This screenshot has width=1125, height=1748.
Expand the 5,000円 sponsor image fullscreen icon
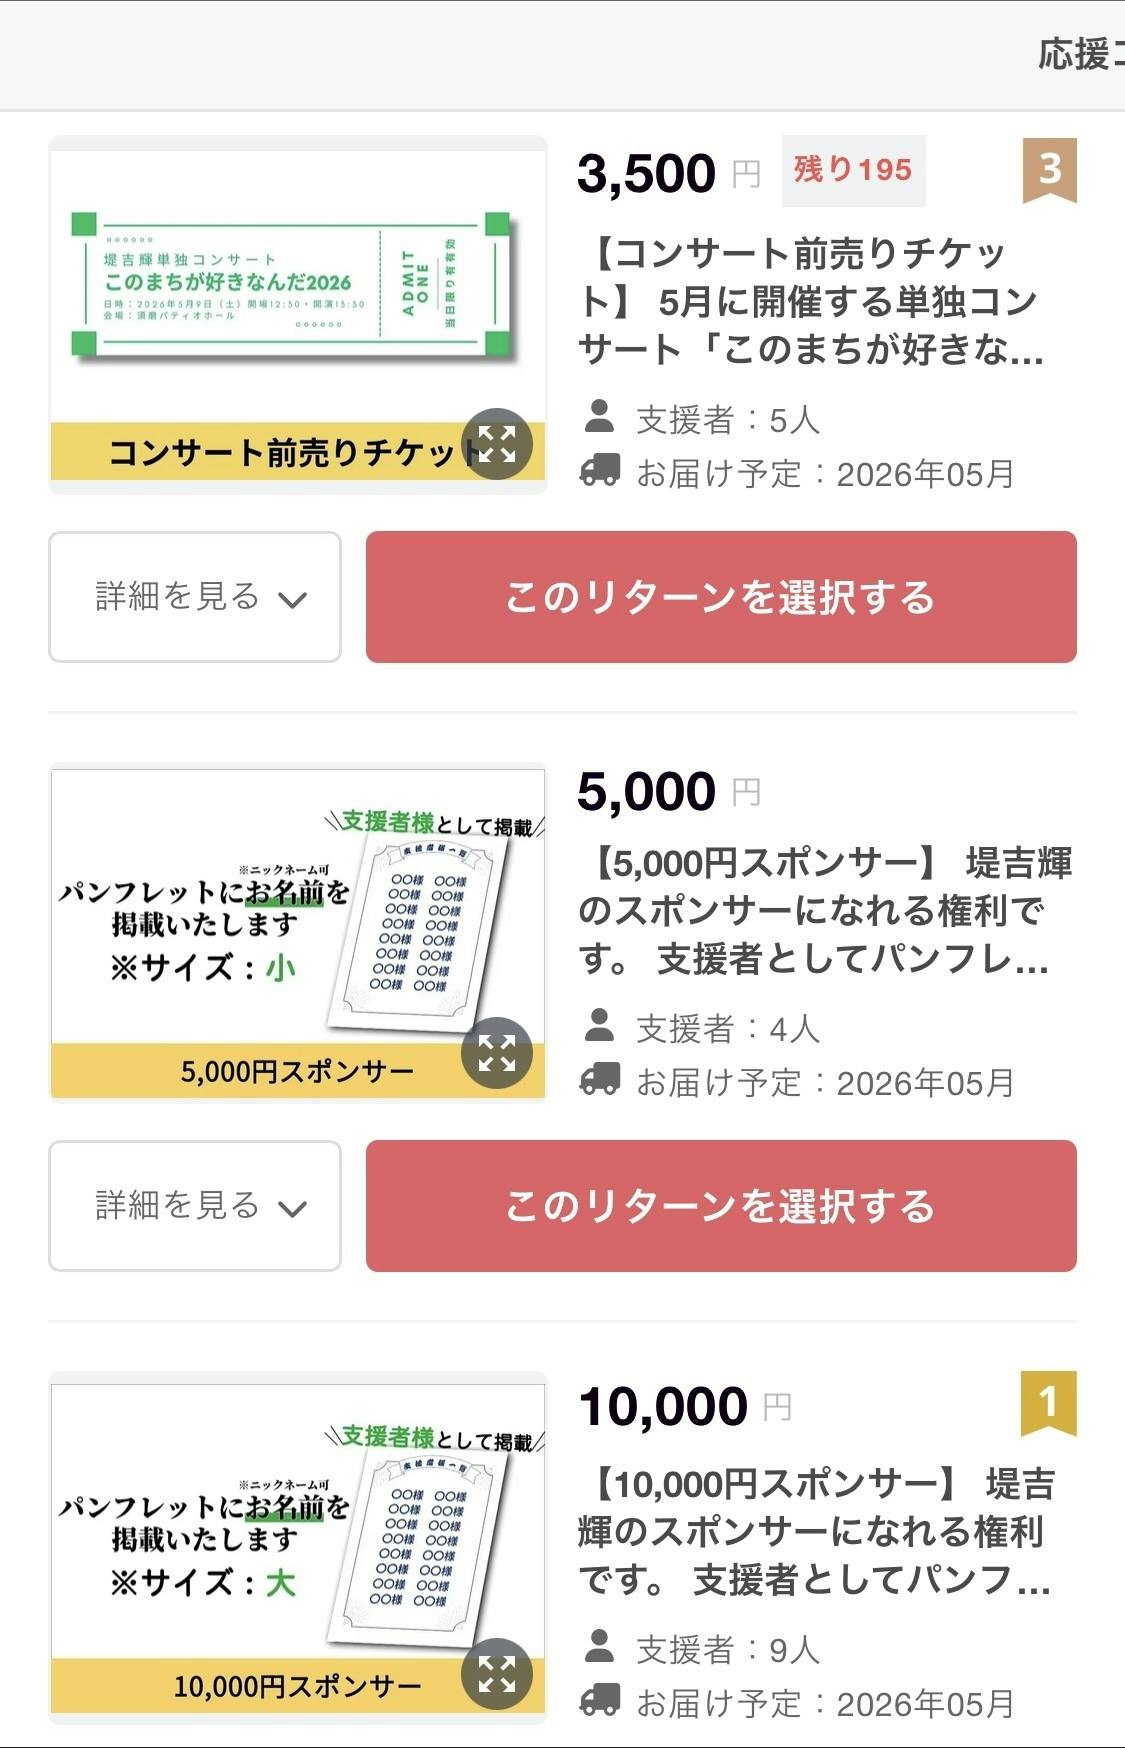point(496,1053)
